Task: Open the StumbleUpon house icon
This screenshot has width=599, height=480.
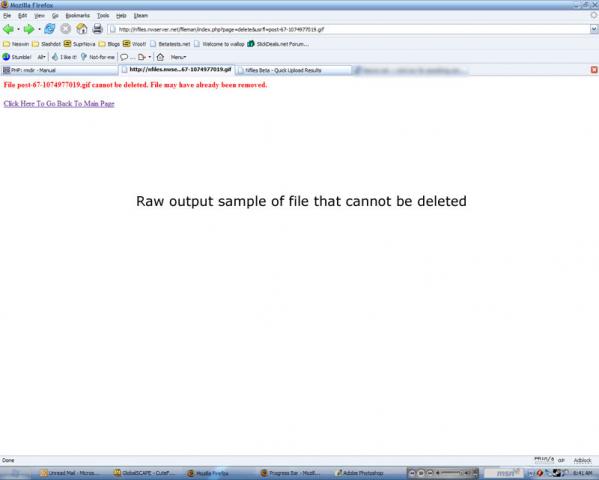Action: (160, 57)
